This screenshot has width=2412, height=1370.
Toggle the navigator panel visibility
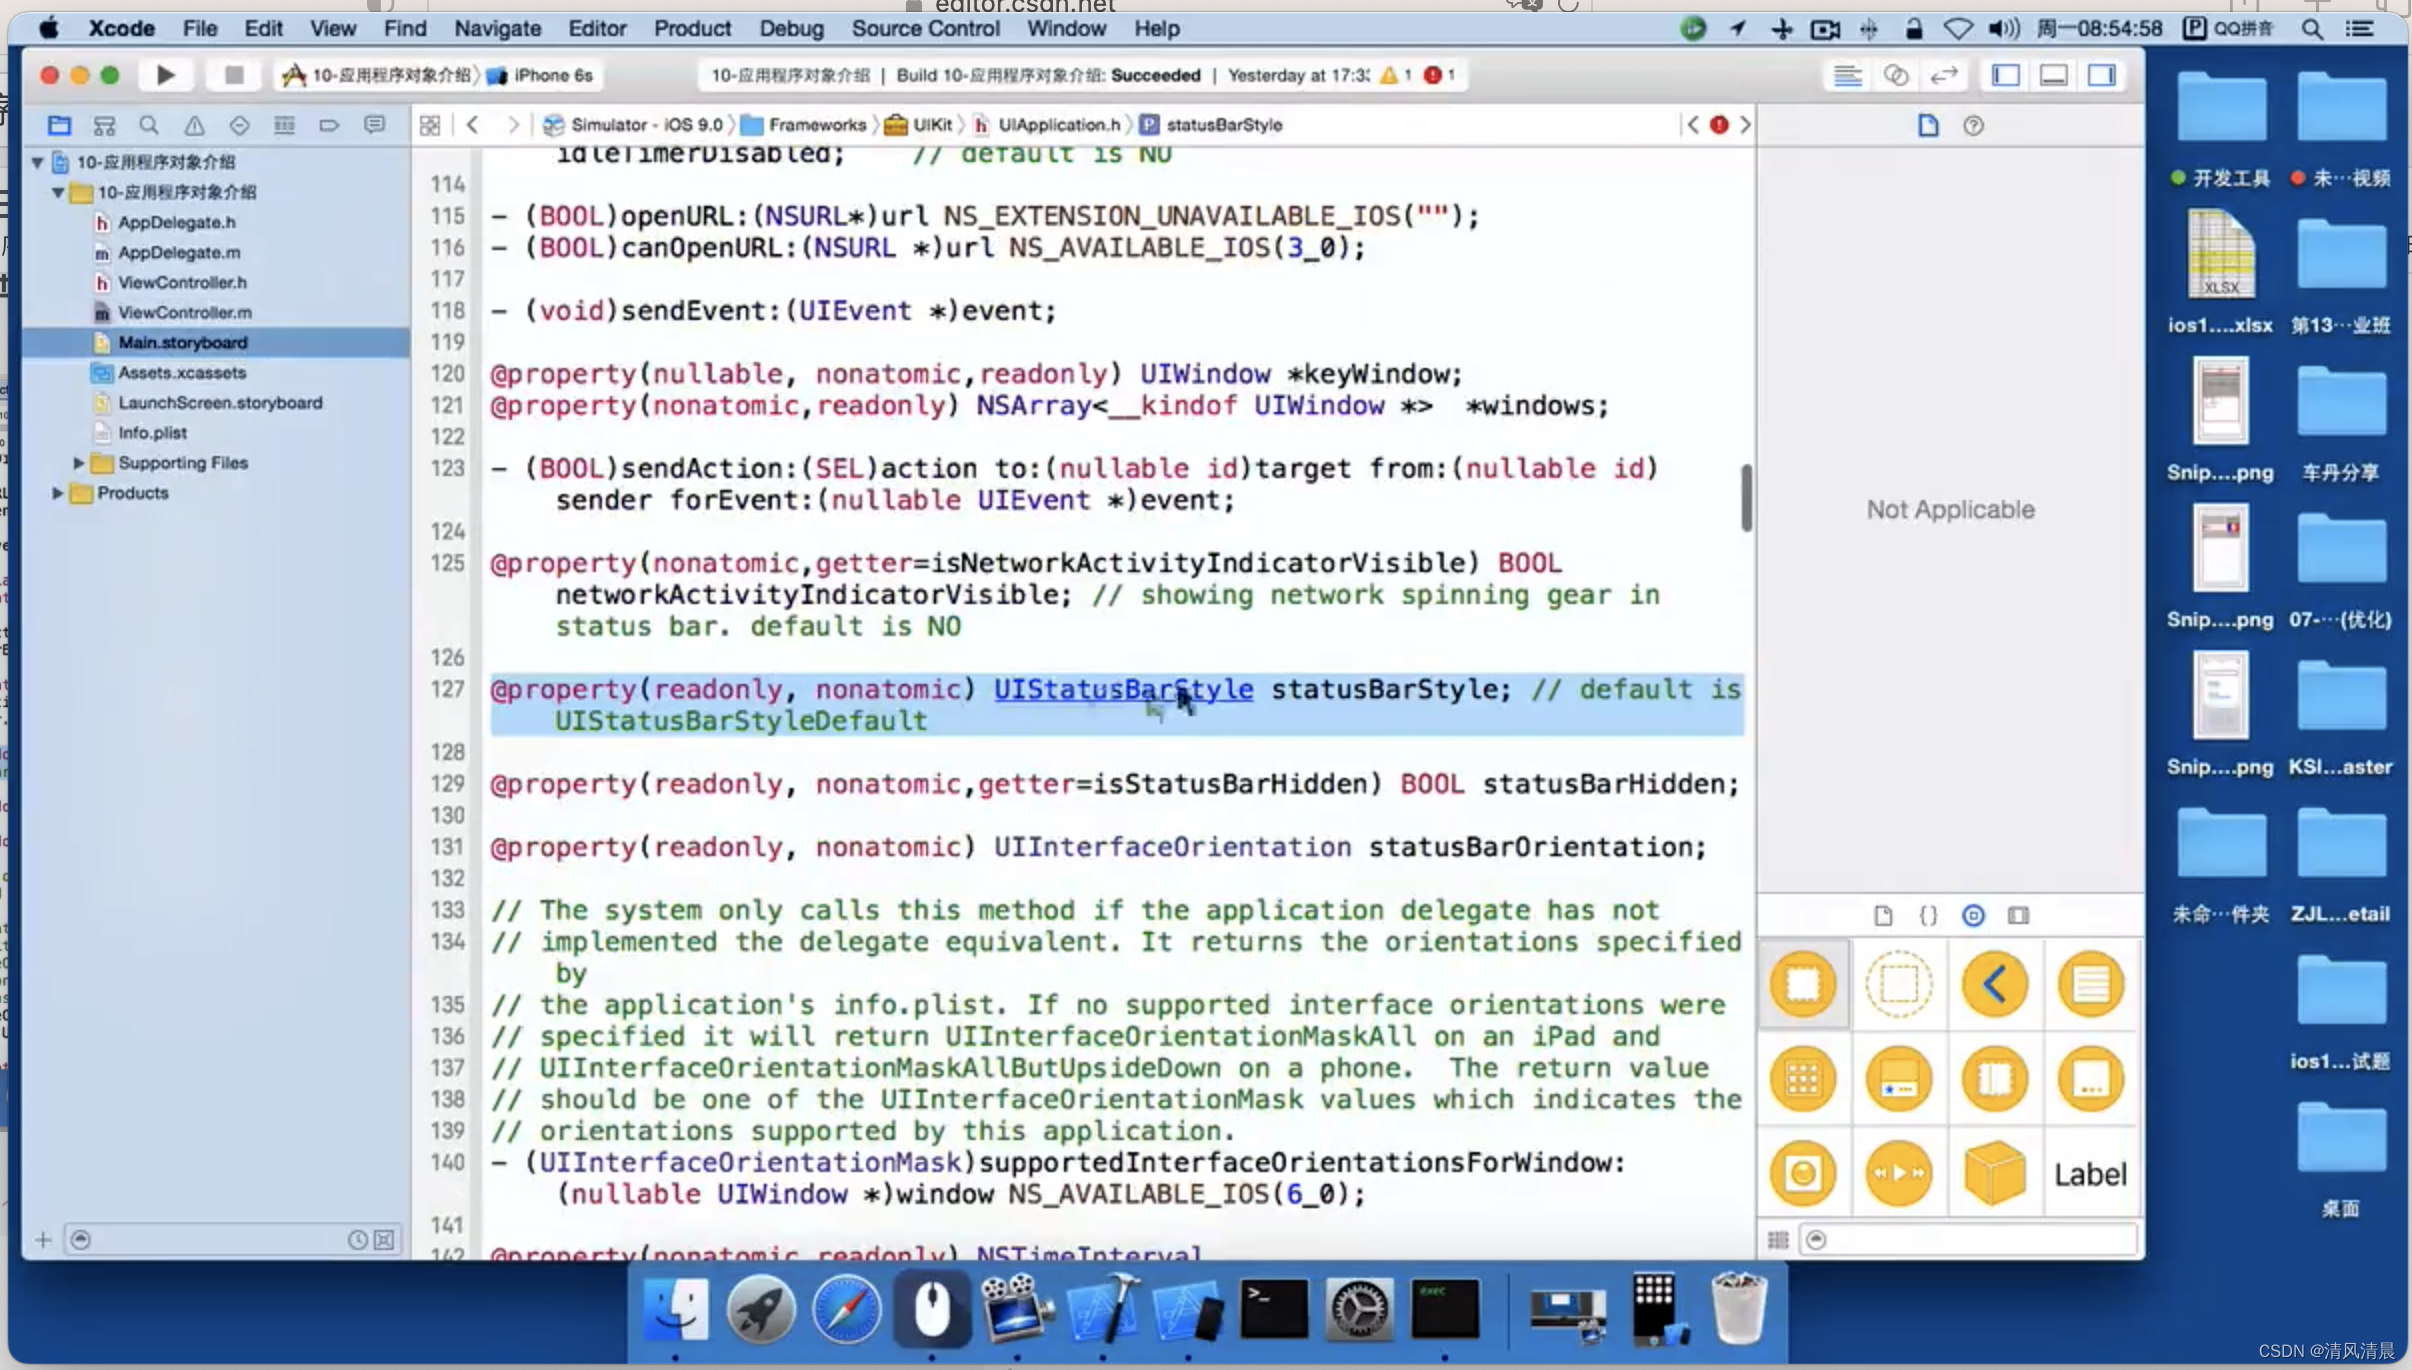point(2006,73)
